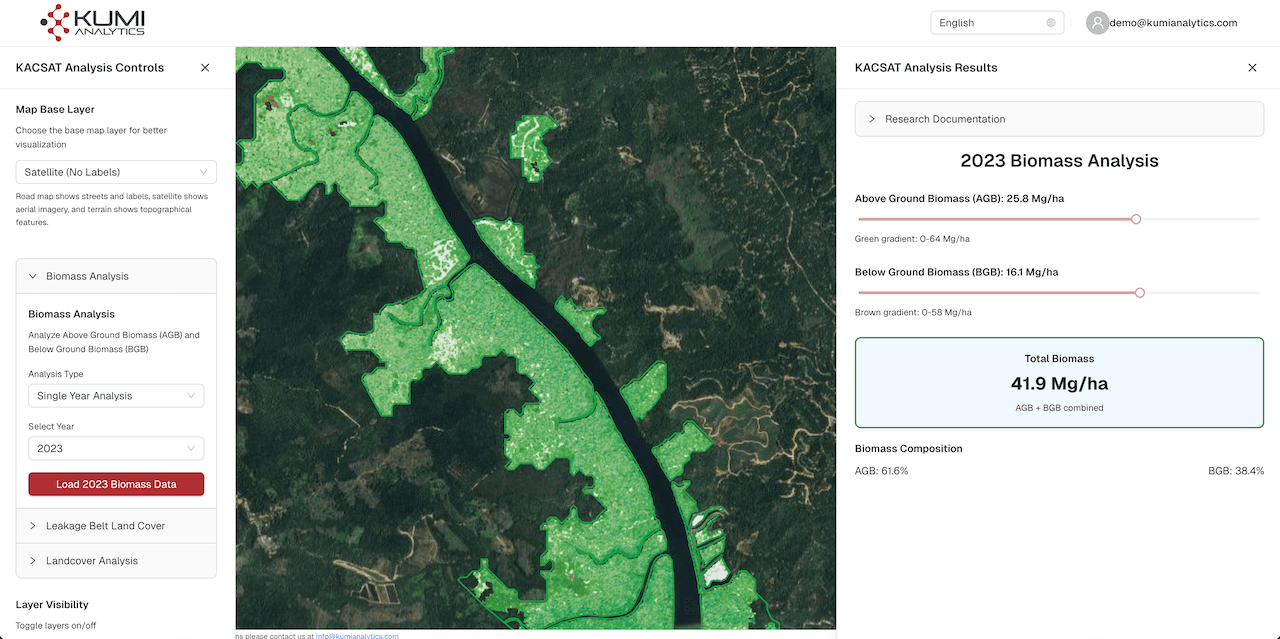Click Load 2023 Biomass Data button

(116, 484)
